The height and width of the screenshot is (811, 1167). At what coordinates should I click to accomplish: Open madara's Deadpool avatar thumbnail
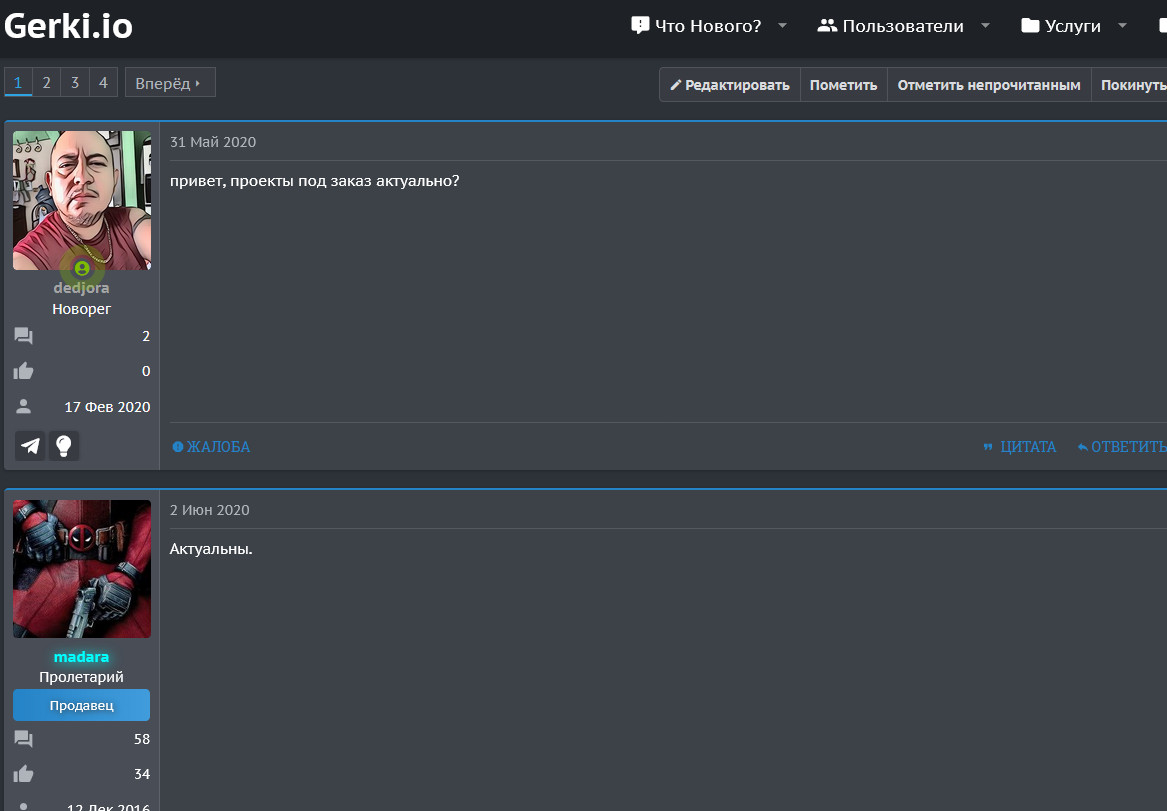click(x=82, y=569)
